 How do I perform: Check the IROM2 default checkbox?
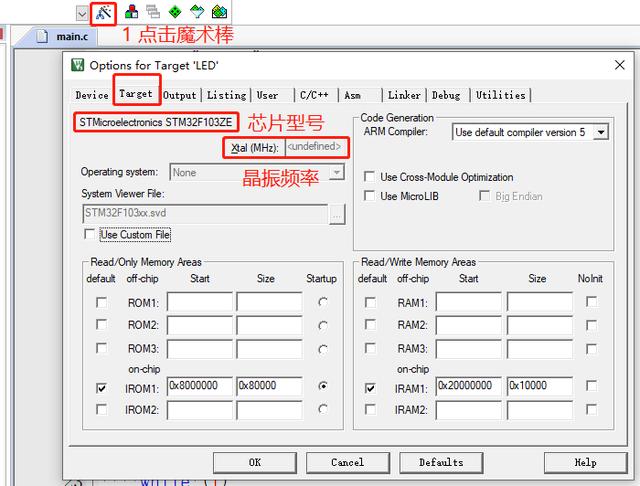[x=101, y=409]
